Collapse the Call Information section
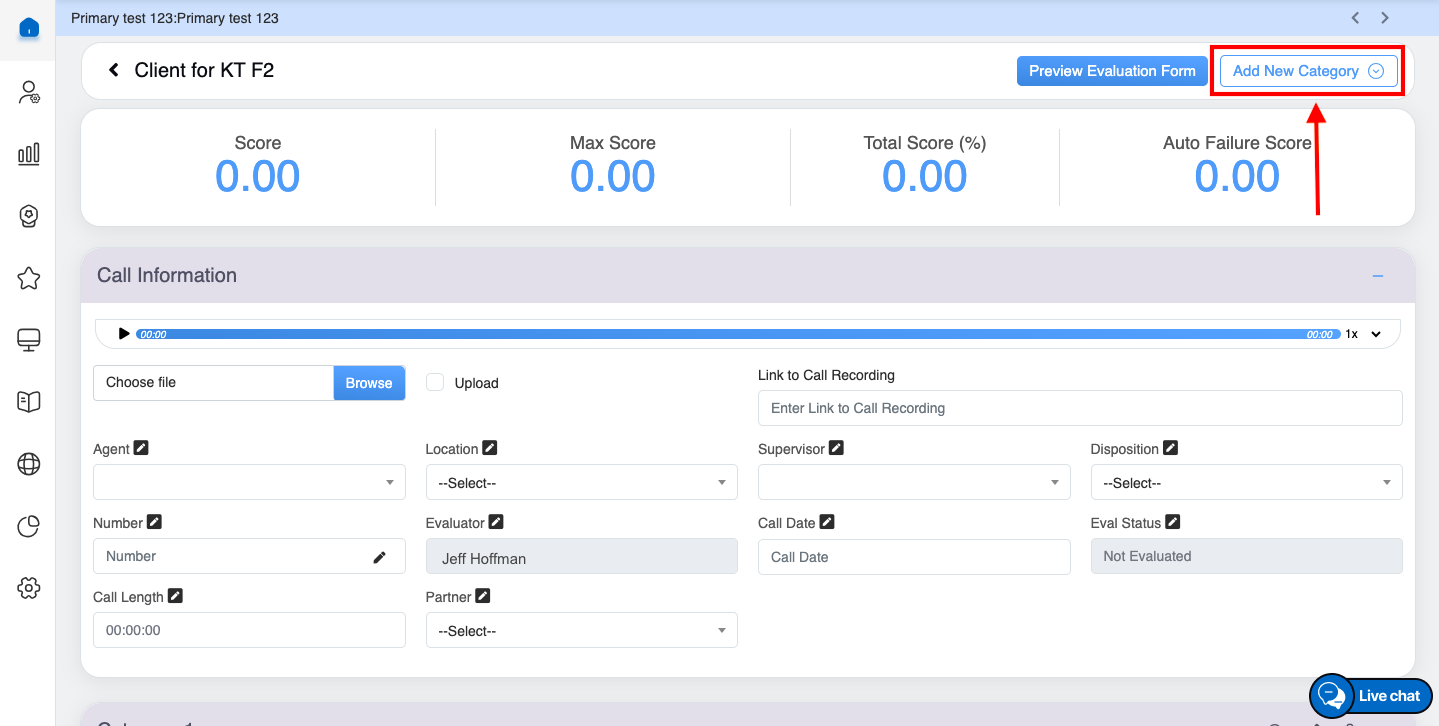This screenshot has height=726, width=1439. click(x=1377, y=276)
